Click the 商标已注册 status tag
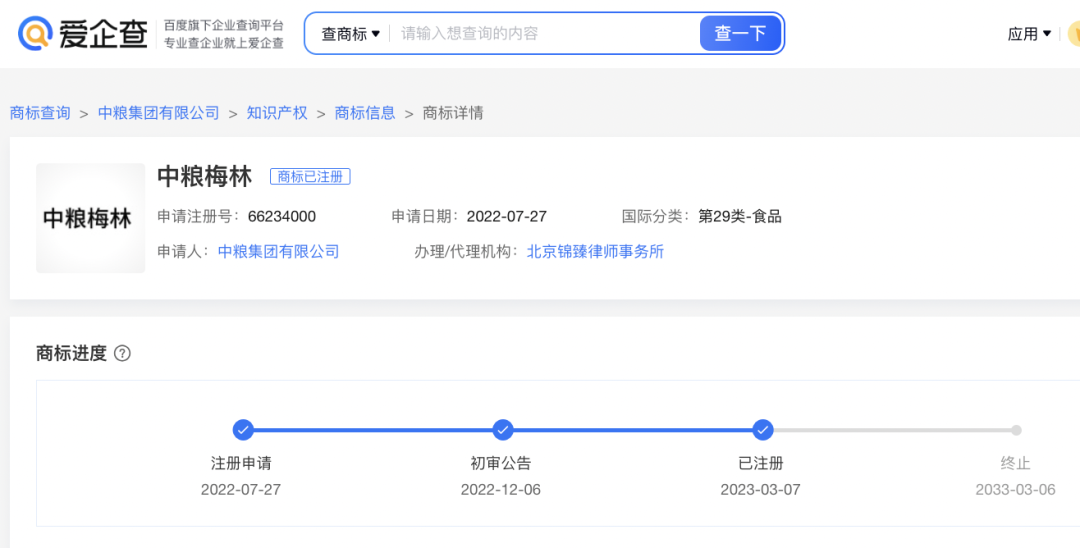This screenshot has width=1080, height=548. [310, 177]
